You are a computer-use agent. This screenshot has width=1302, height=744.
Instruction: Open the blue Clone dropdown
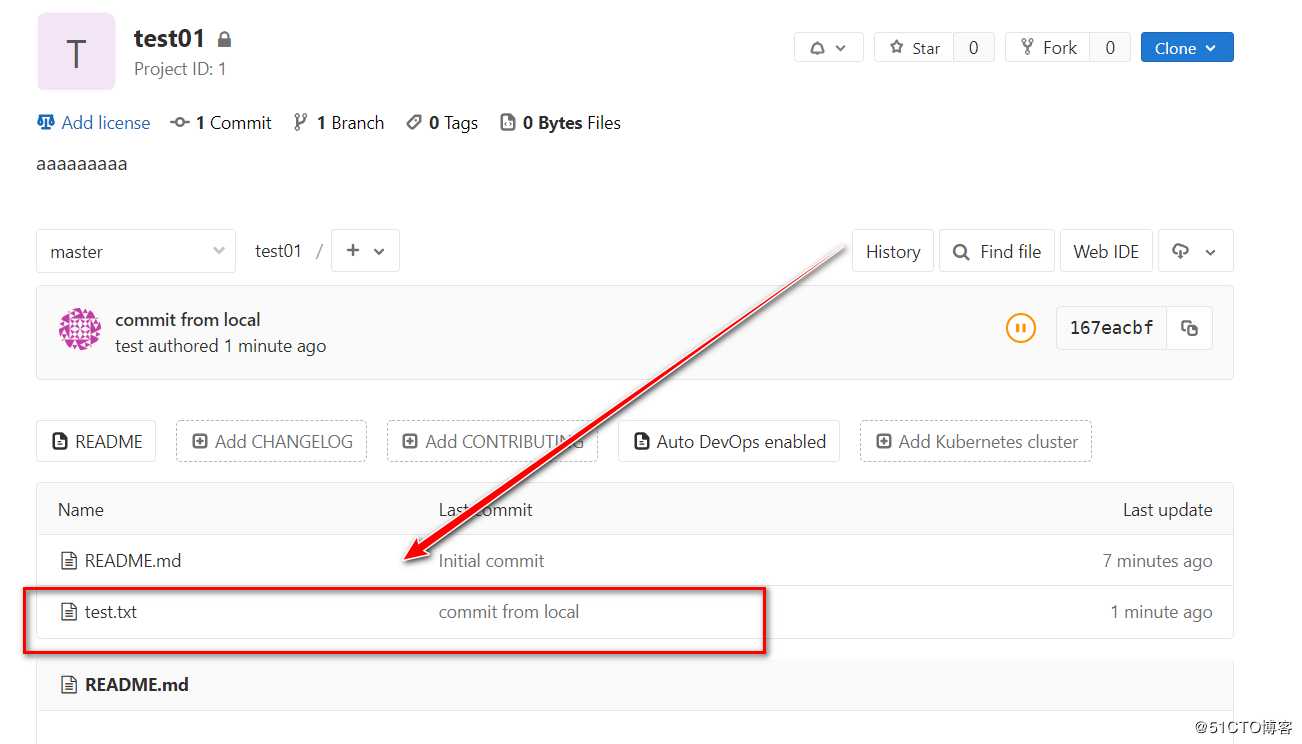coord(1187,48)
